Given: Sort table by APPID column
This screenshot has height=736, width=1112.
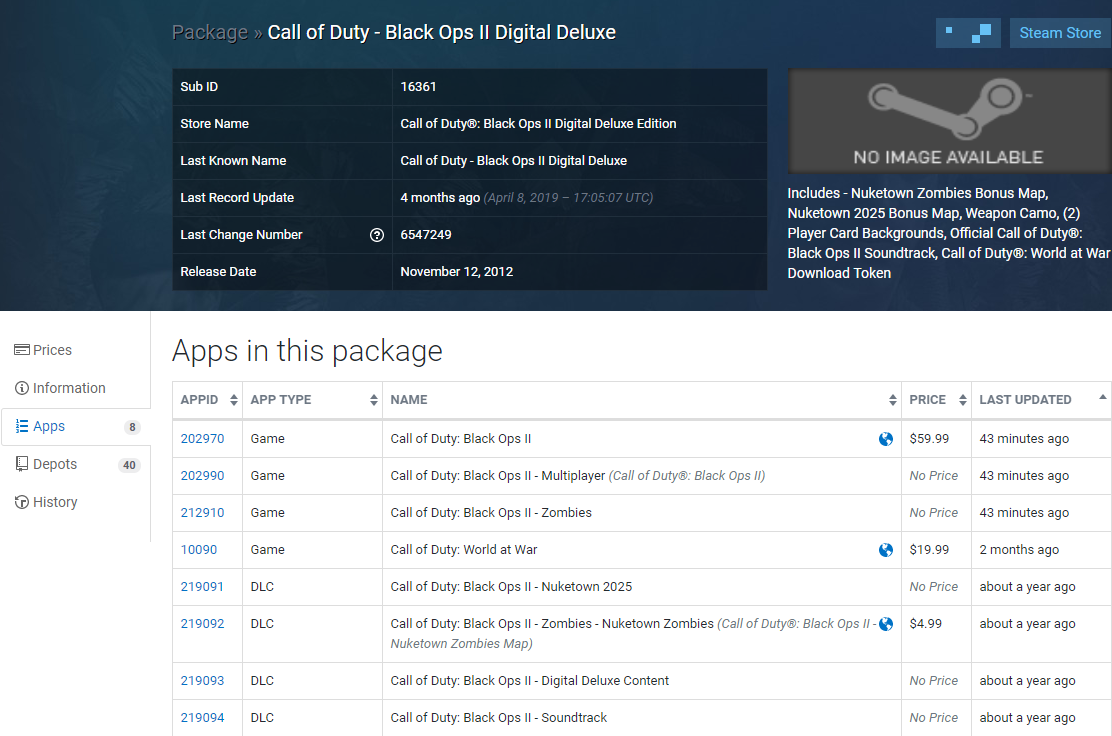Looking at the screenshot, I should click(x=207, y=400).
